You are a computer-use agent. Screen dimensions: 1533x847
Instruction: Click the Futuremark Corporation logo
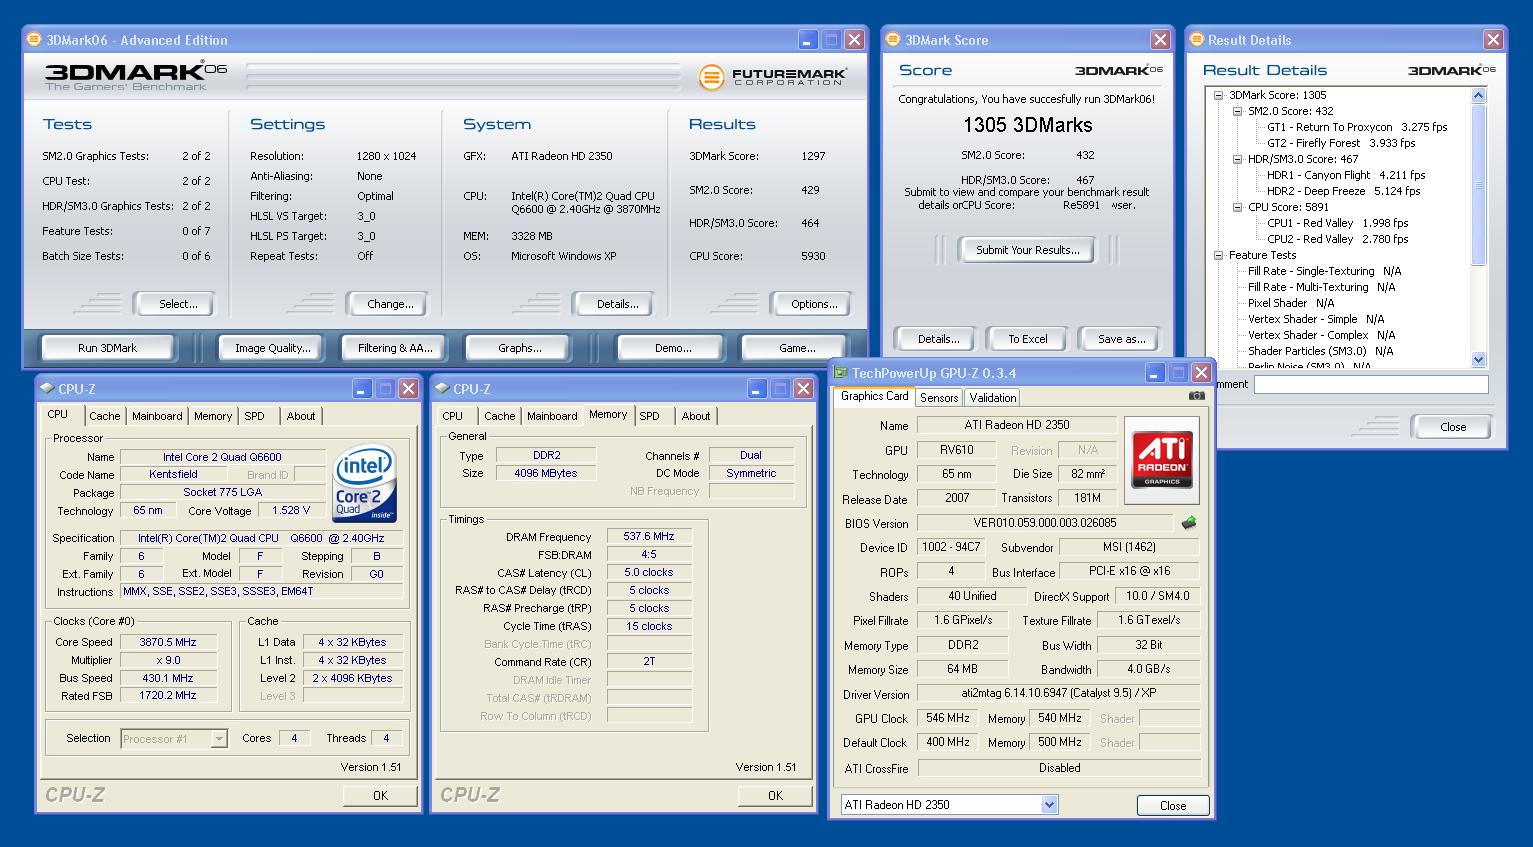coord(773,77)
